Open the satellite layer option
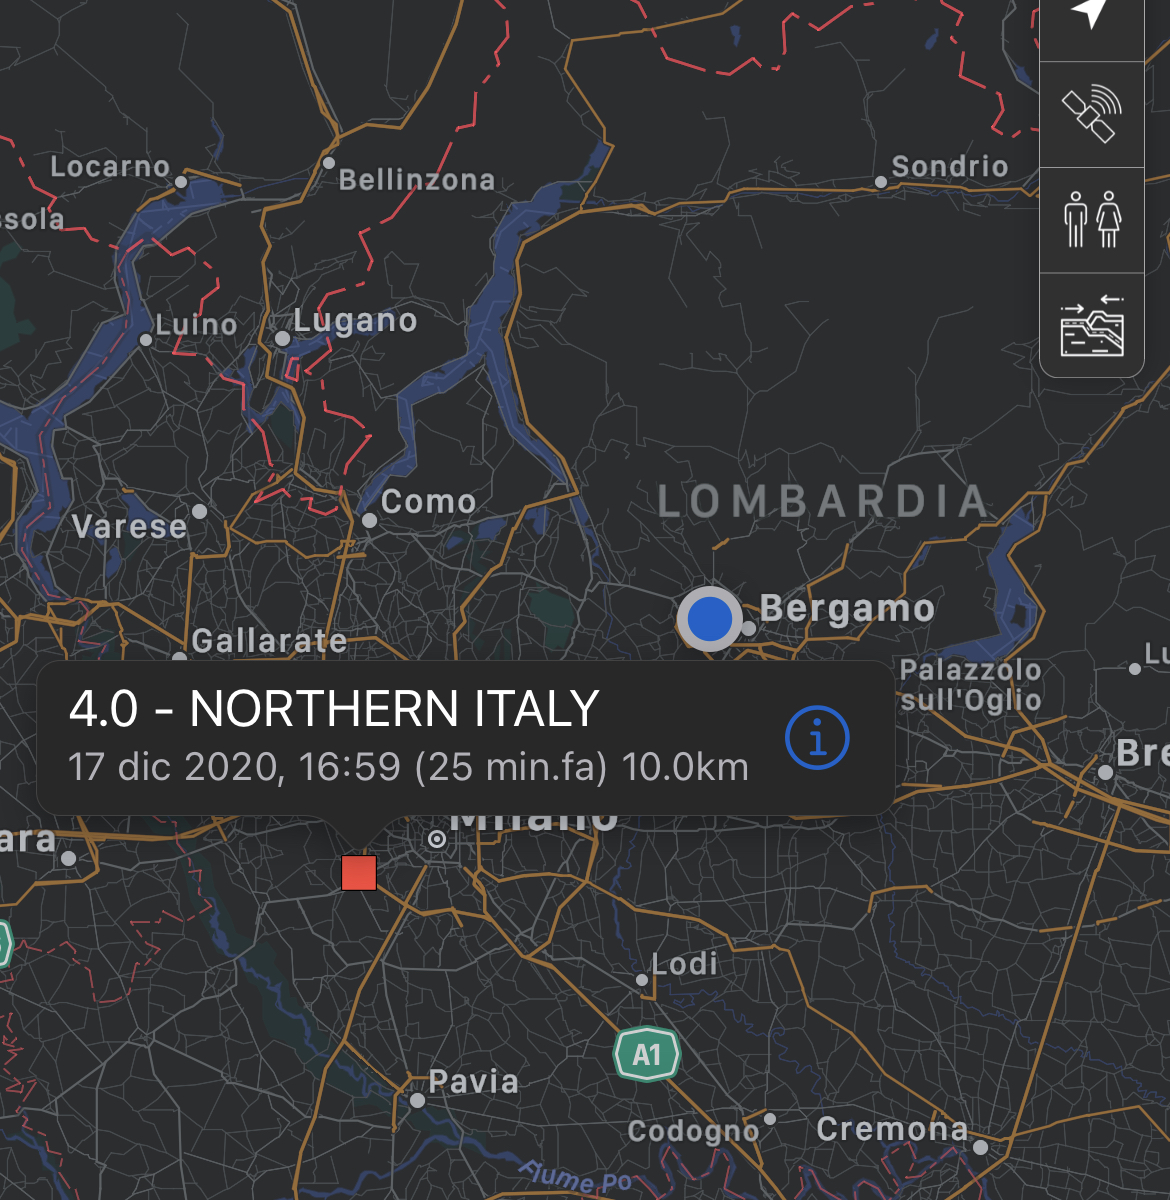Screen dimensions: 1170x1200 (x=1091, y=114)
